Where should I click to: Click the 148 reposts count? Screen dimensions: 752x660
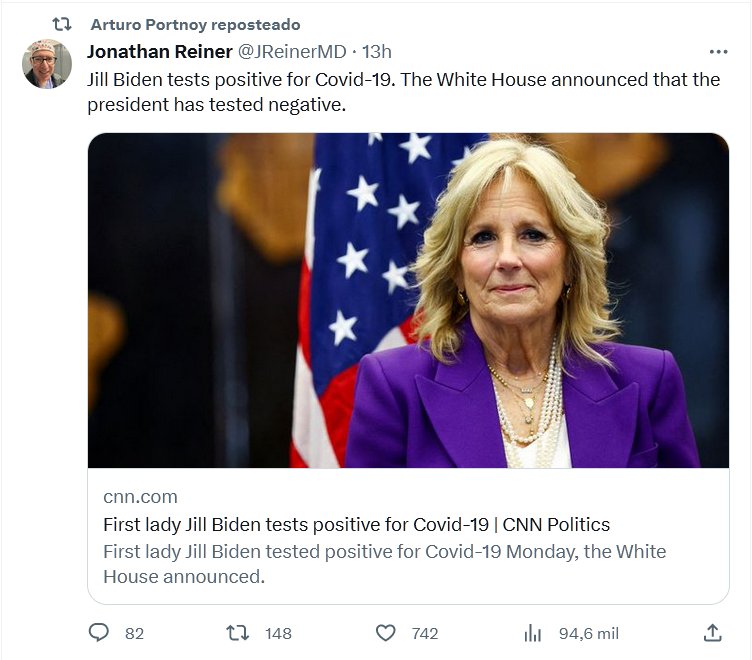pyautogui.click(x=278, y=633)
